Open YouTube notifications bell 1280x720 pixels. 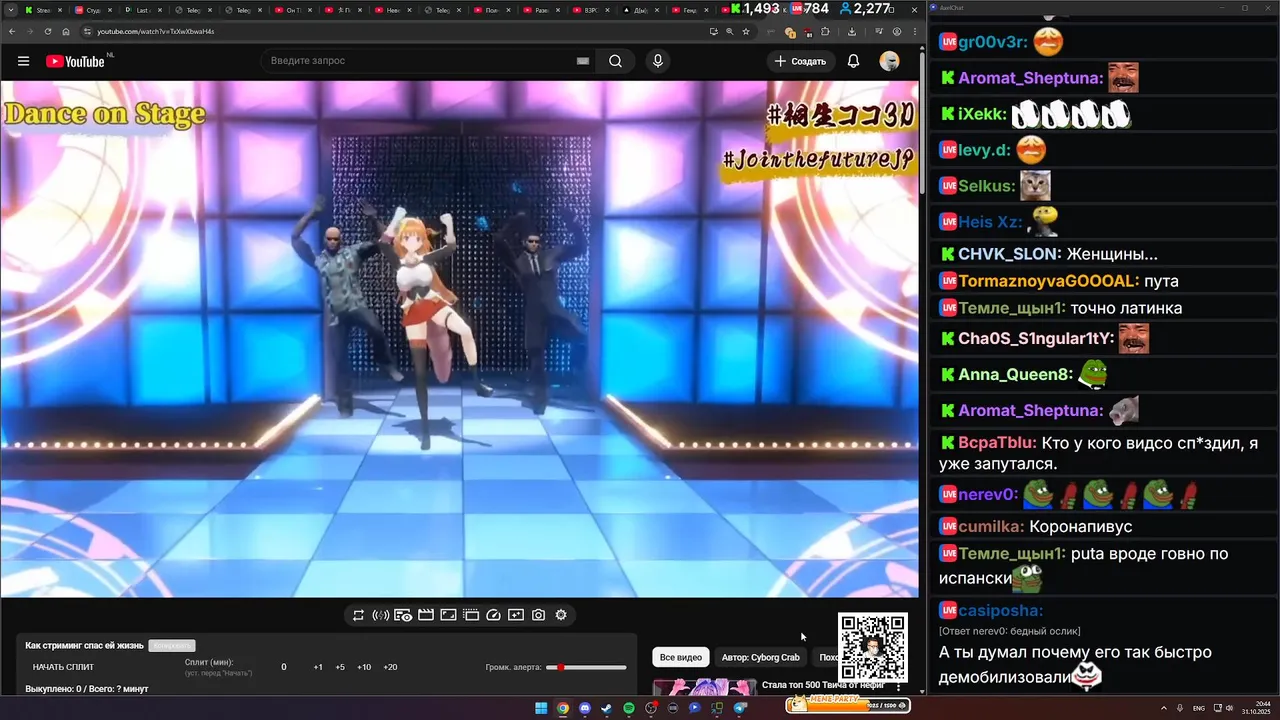coord(853,61)
